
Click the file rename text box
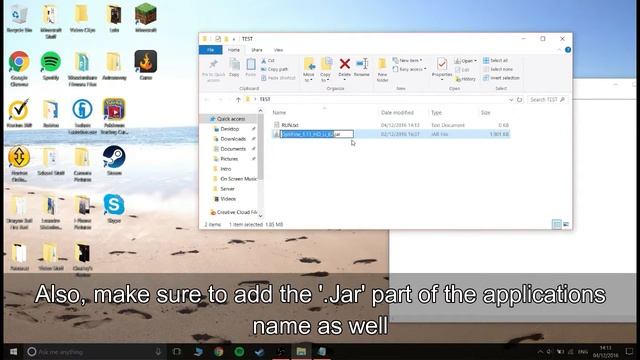click(x=316, y=134)
